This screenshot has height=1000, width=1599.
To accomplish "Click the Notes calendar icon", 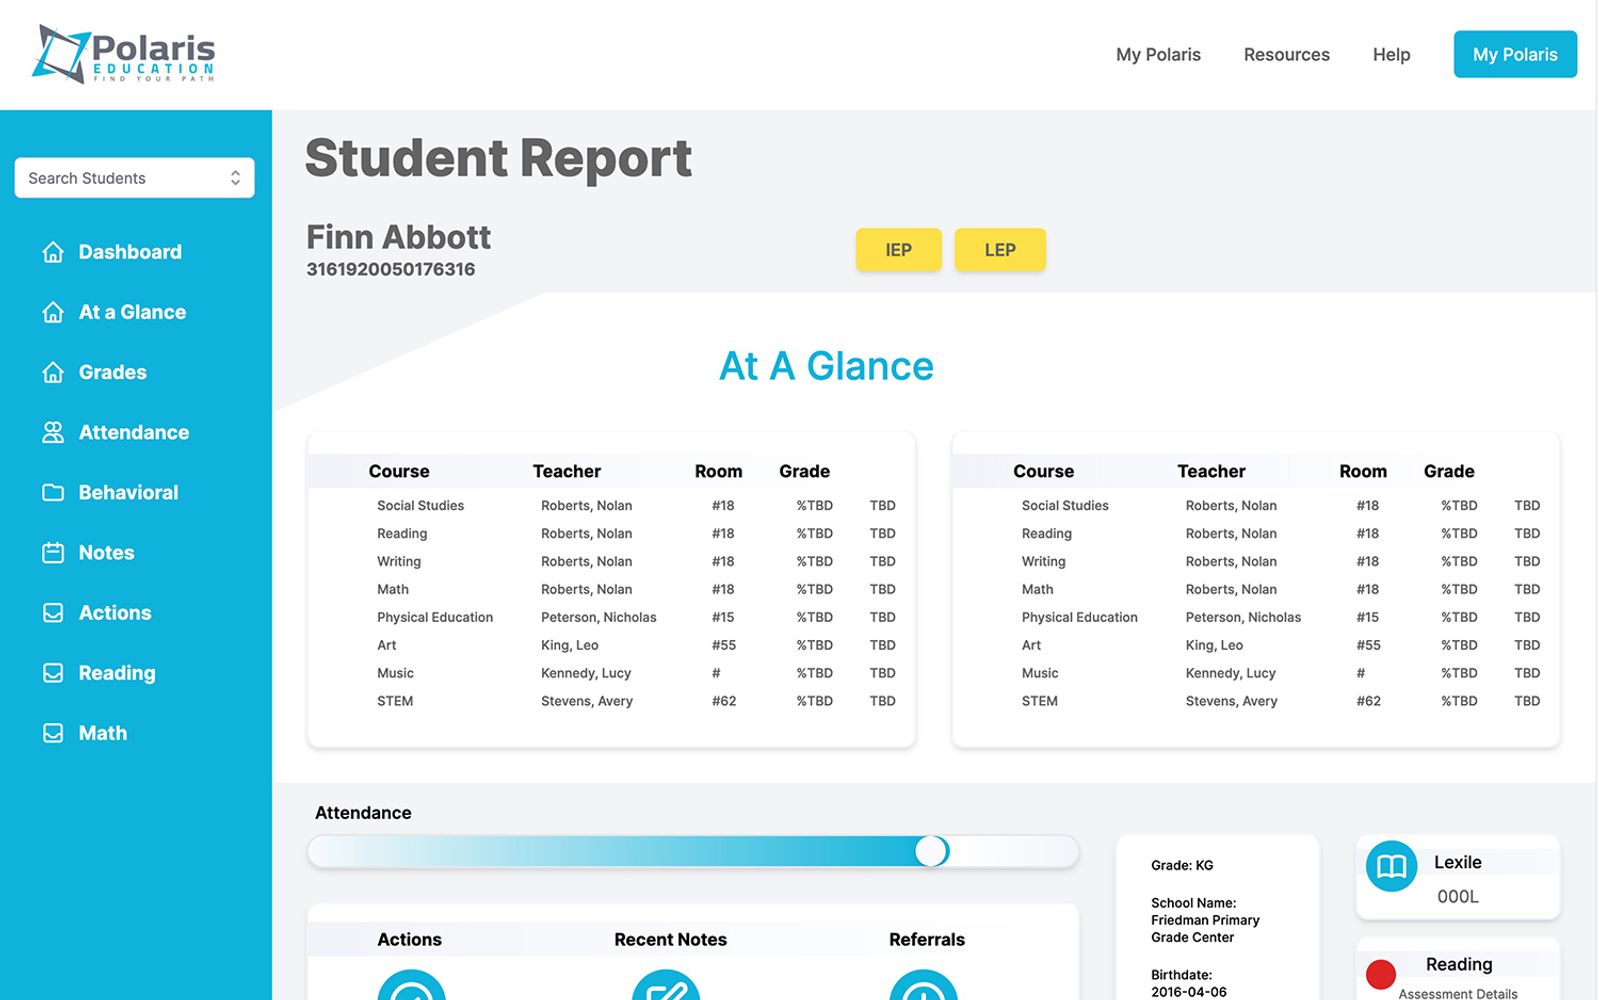I will click(53, 553).
